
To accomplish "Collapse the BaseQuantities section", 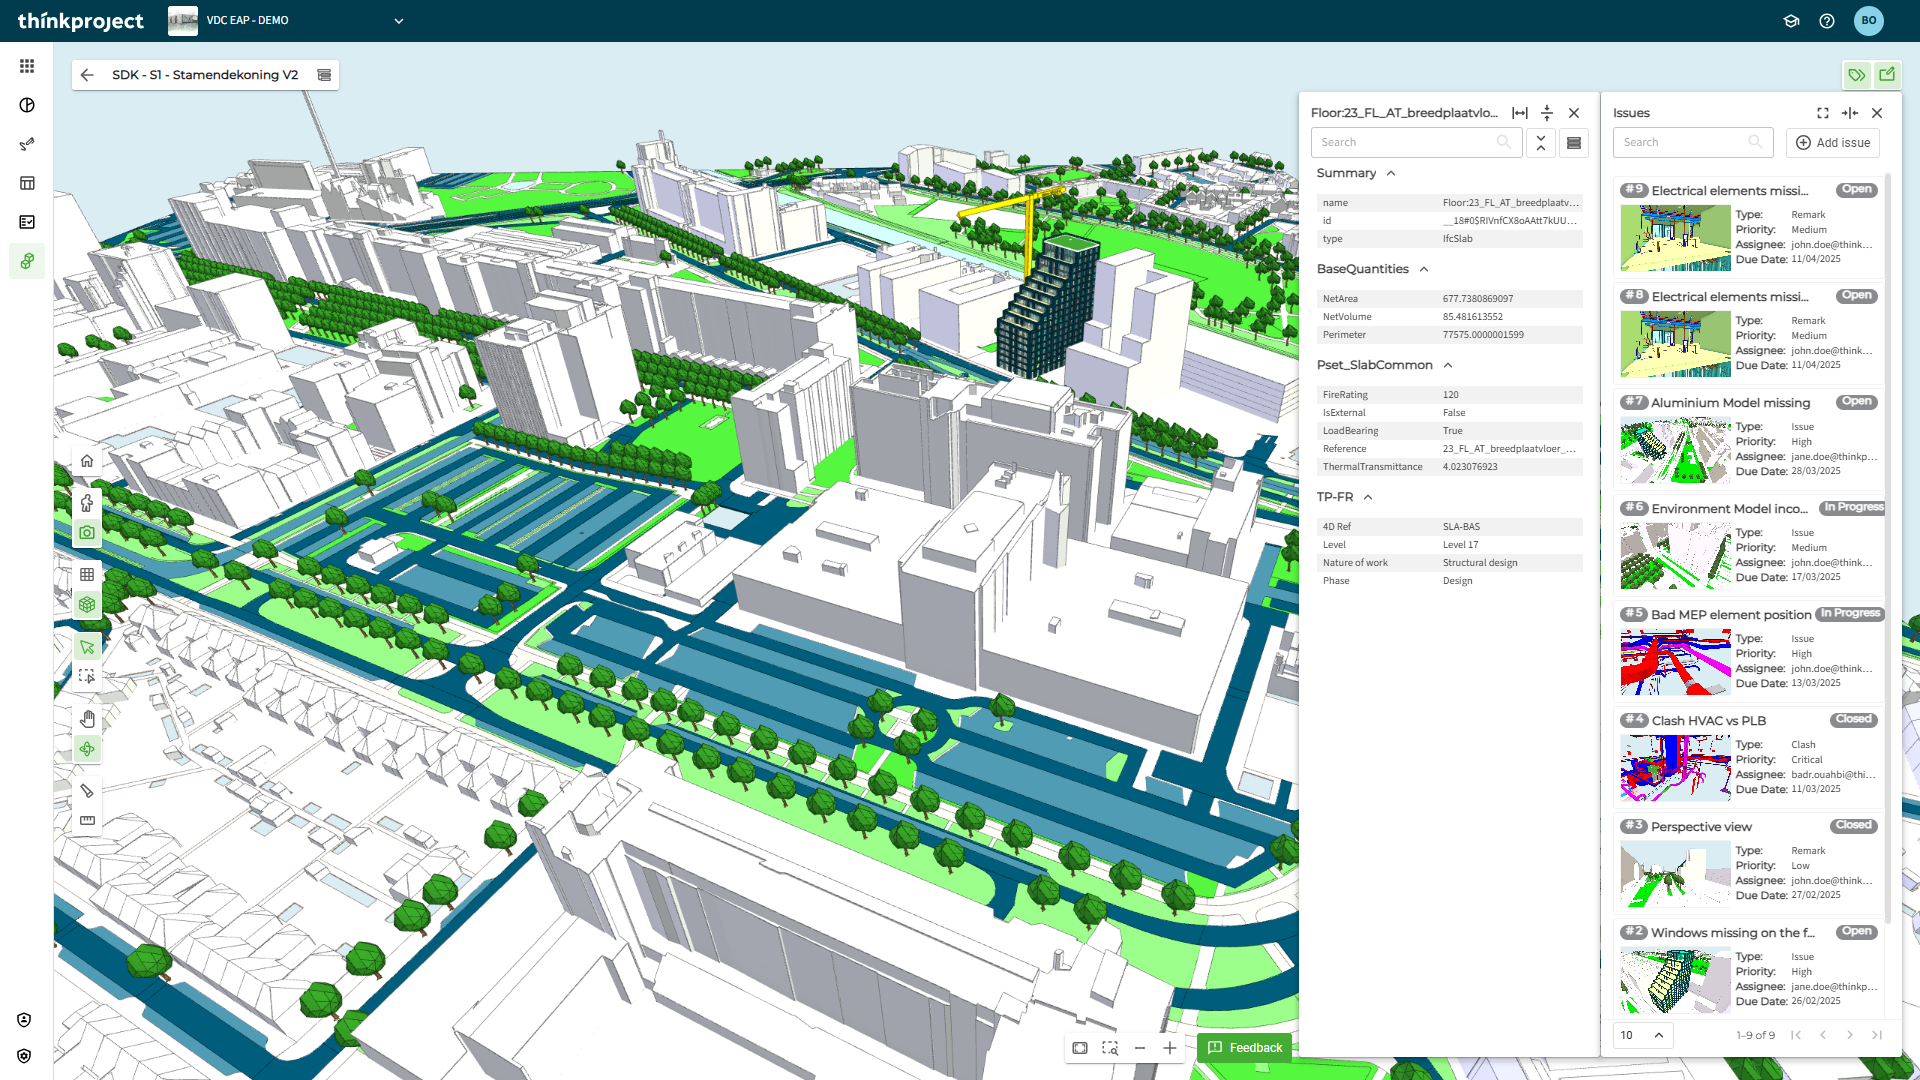I will point(1424,269).
